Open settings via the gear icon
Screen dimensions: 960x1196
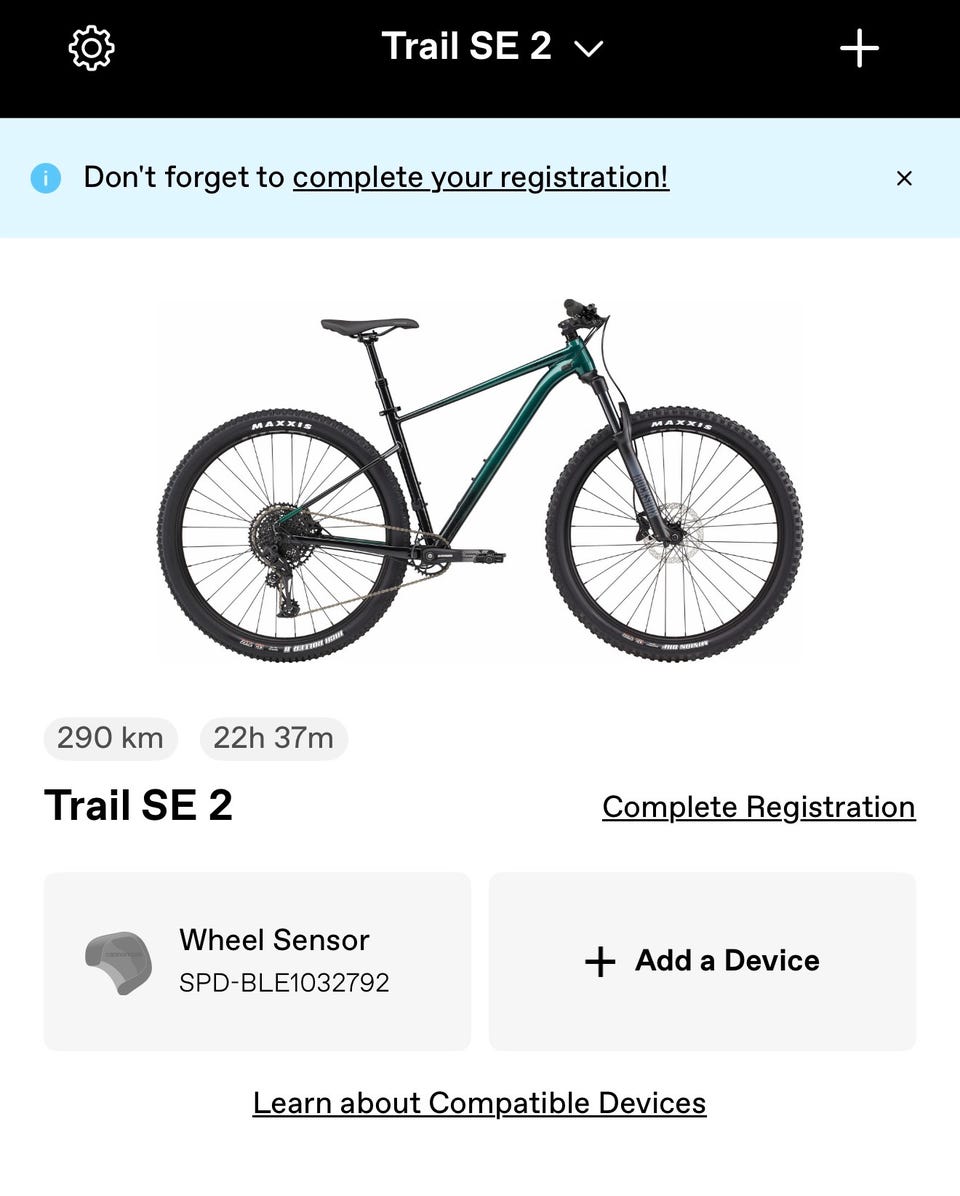[91, 48]
